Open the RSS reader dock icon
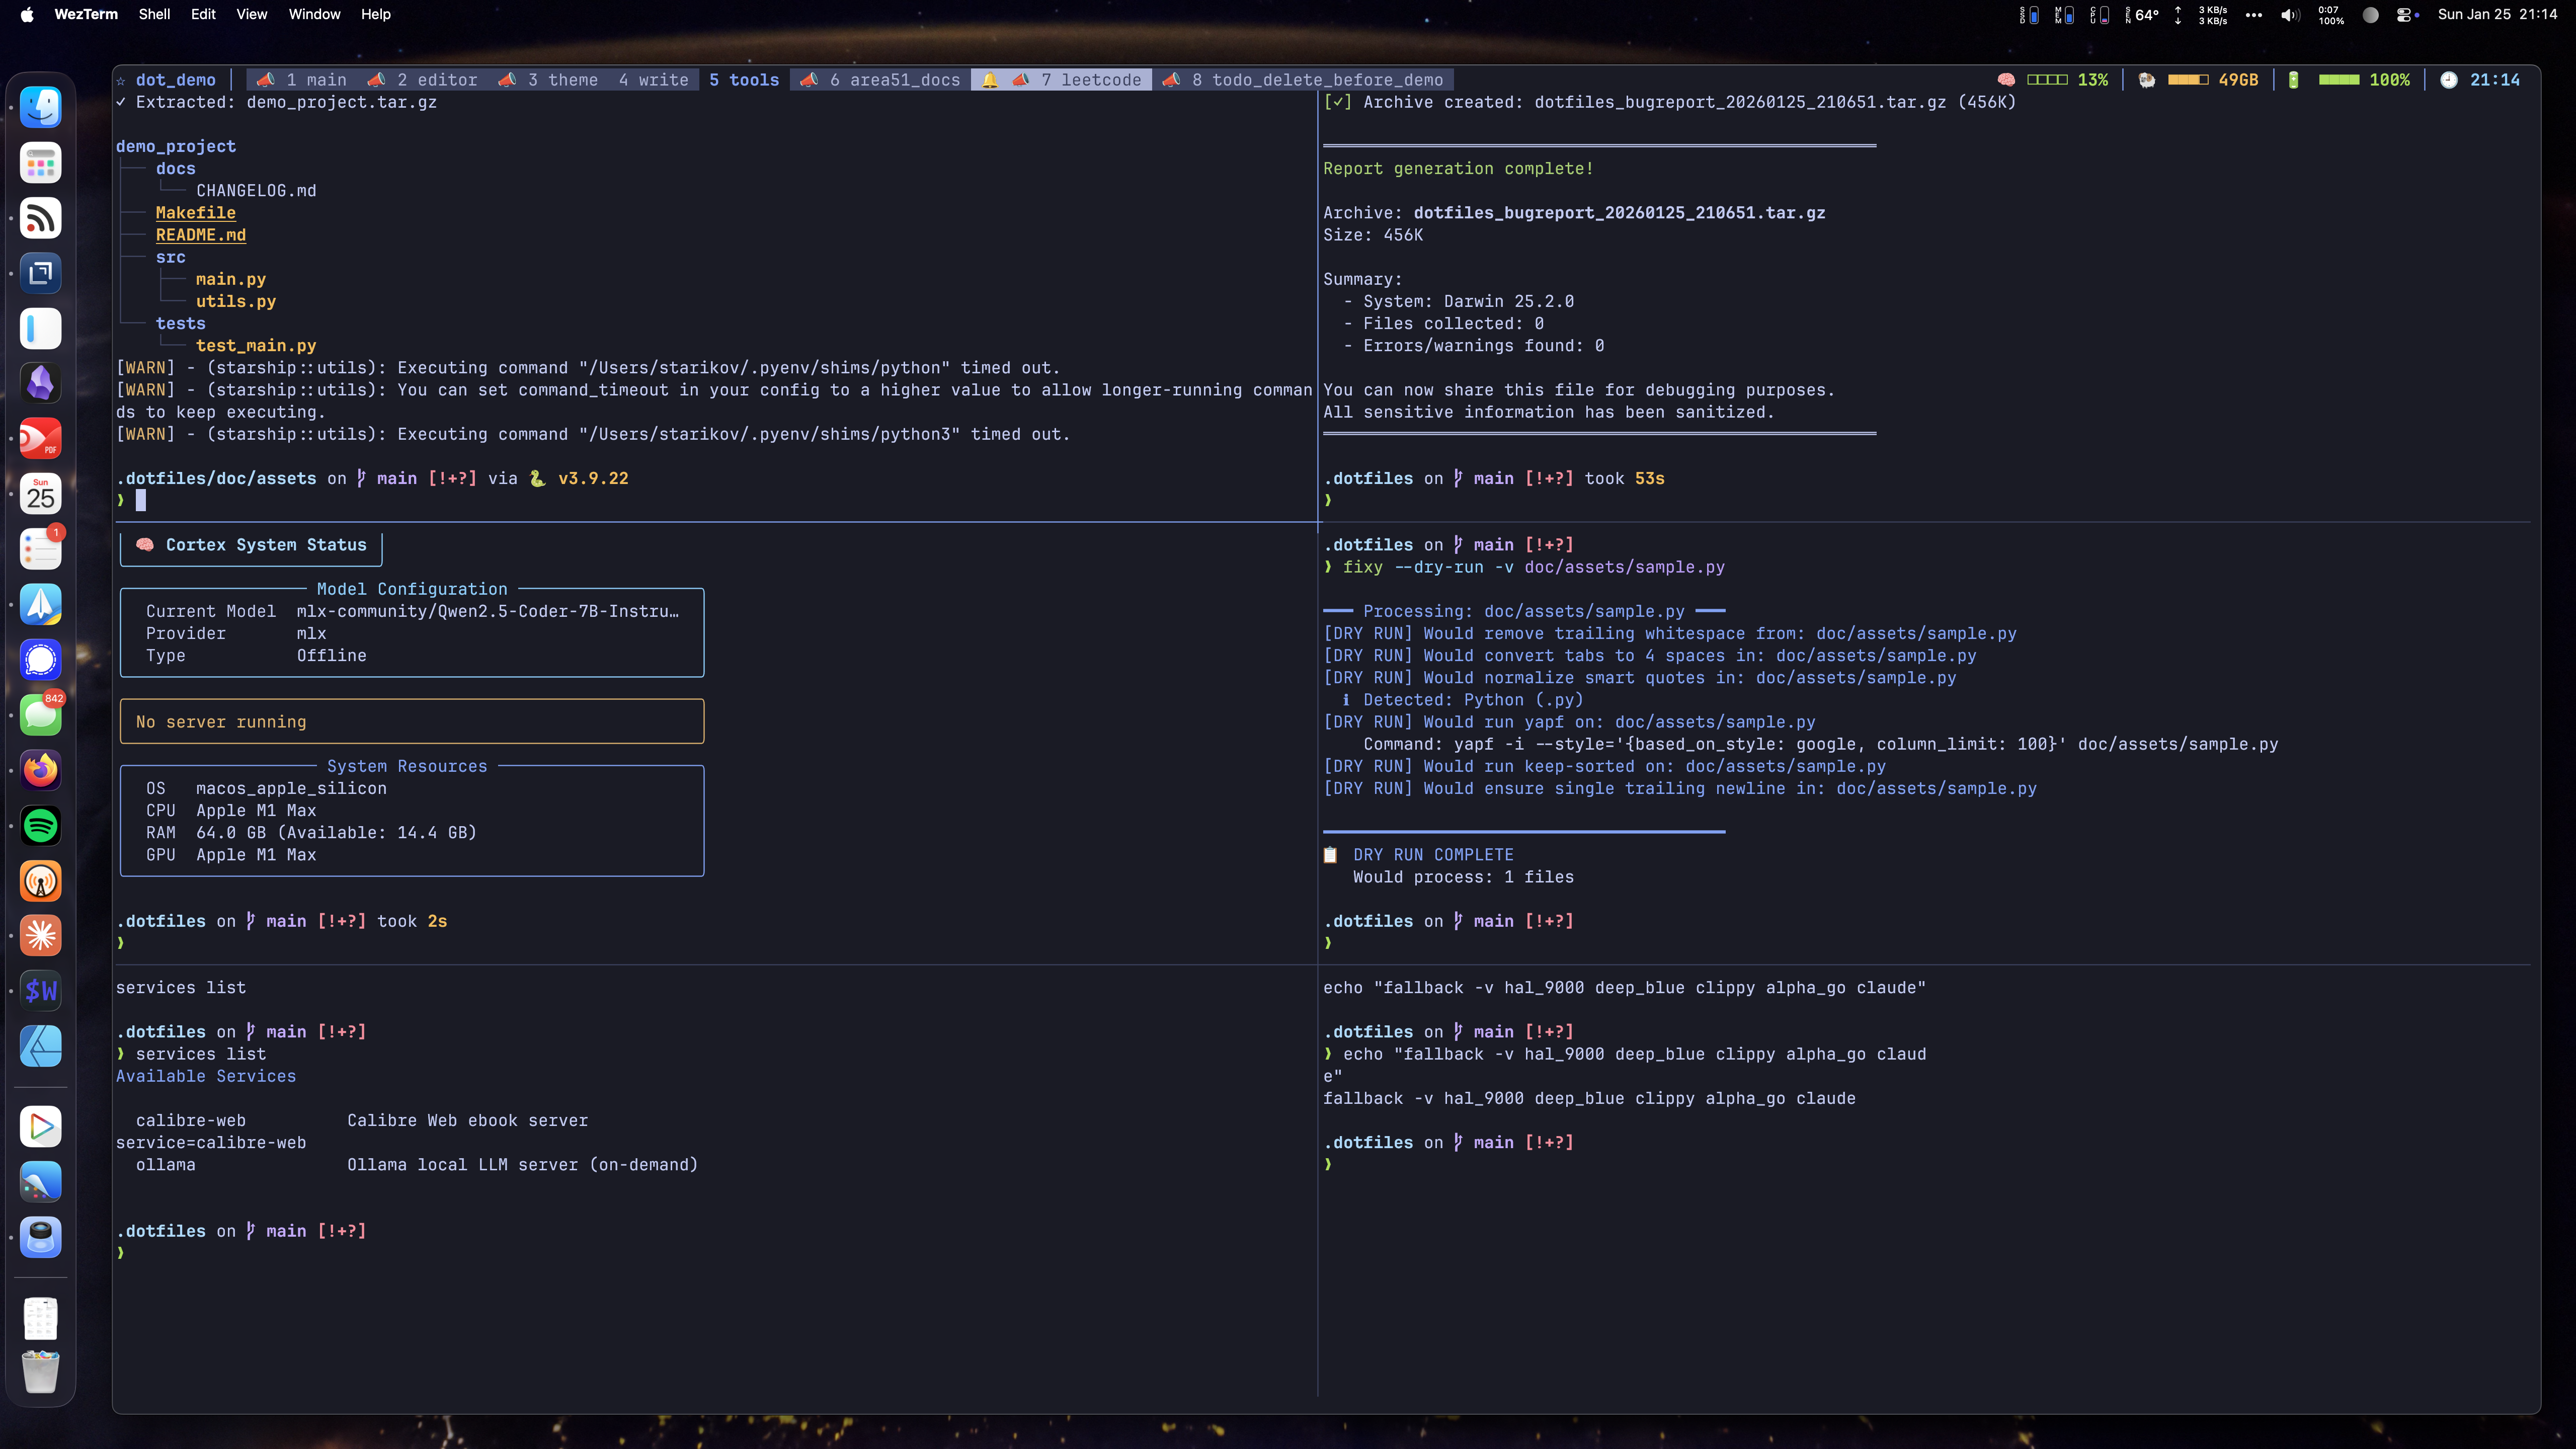The image size is (2576, 1449). [41, 218]
